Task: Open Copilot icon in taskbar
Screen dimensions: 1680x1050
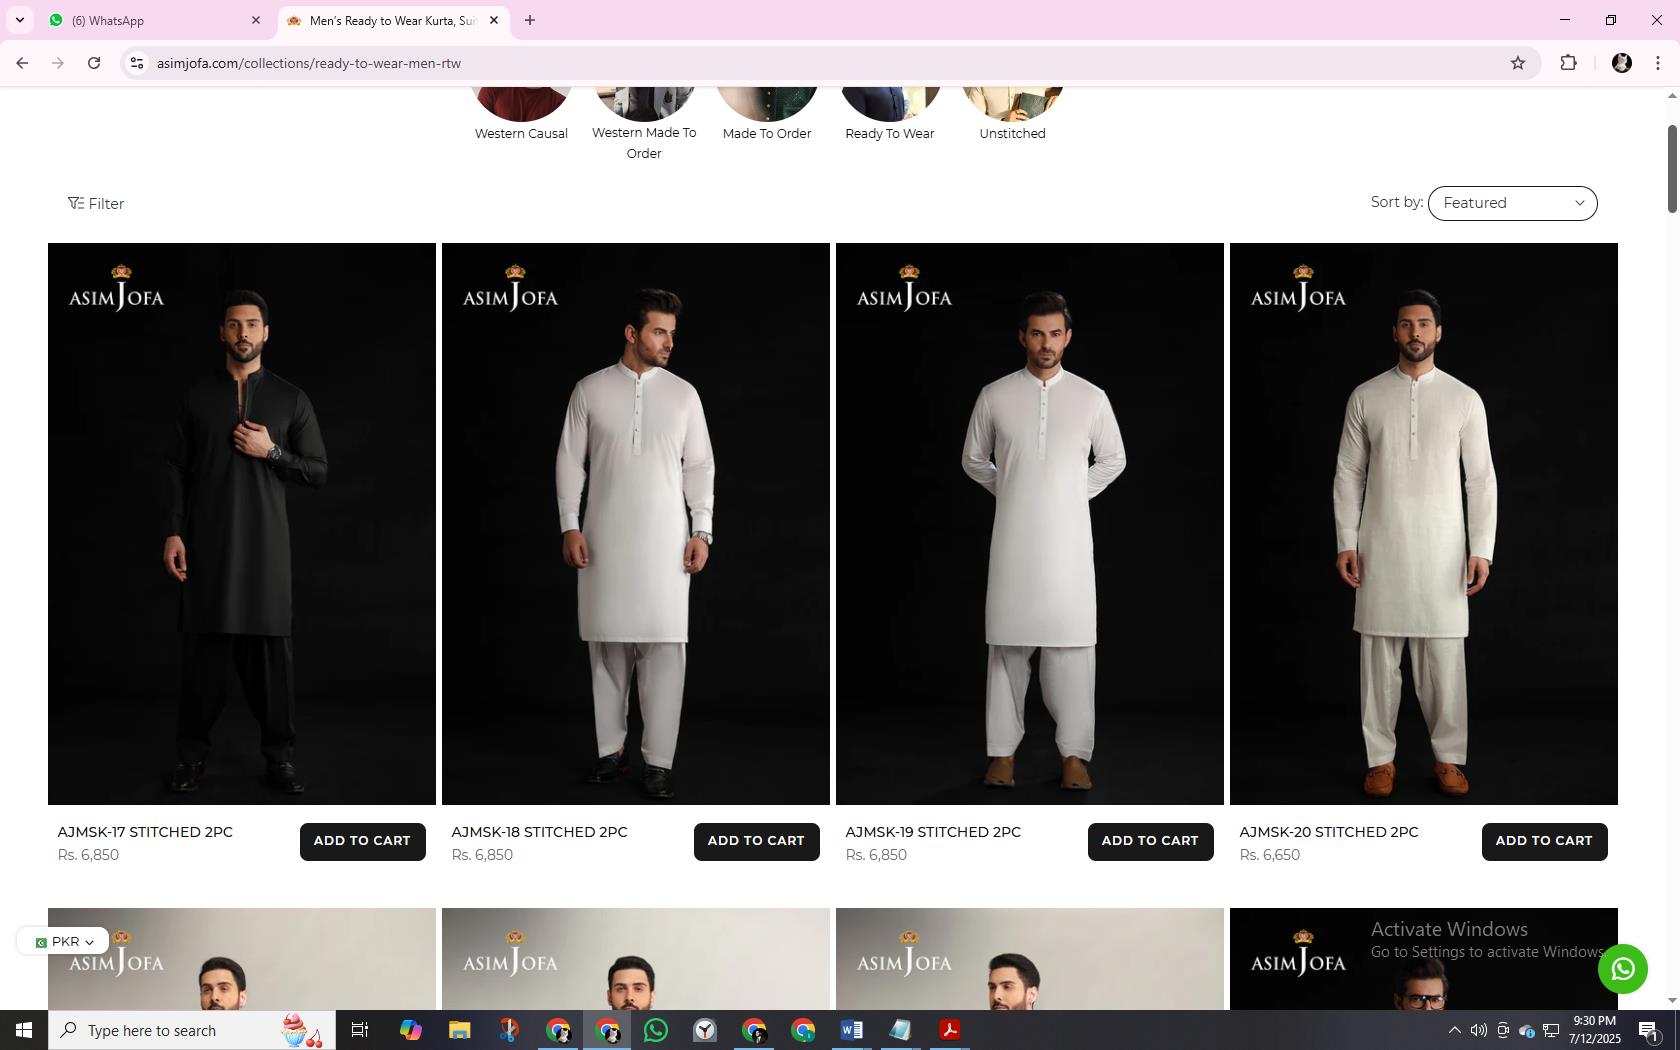Action: (410, 1030)
